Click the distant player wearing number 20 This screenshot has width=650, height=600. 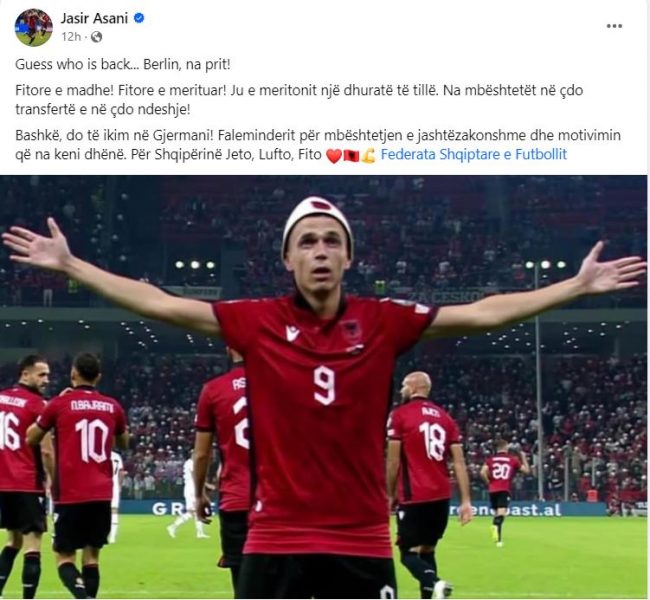coord(501,489)
